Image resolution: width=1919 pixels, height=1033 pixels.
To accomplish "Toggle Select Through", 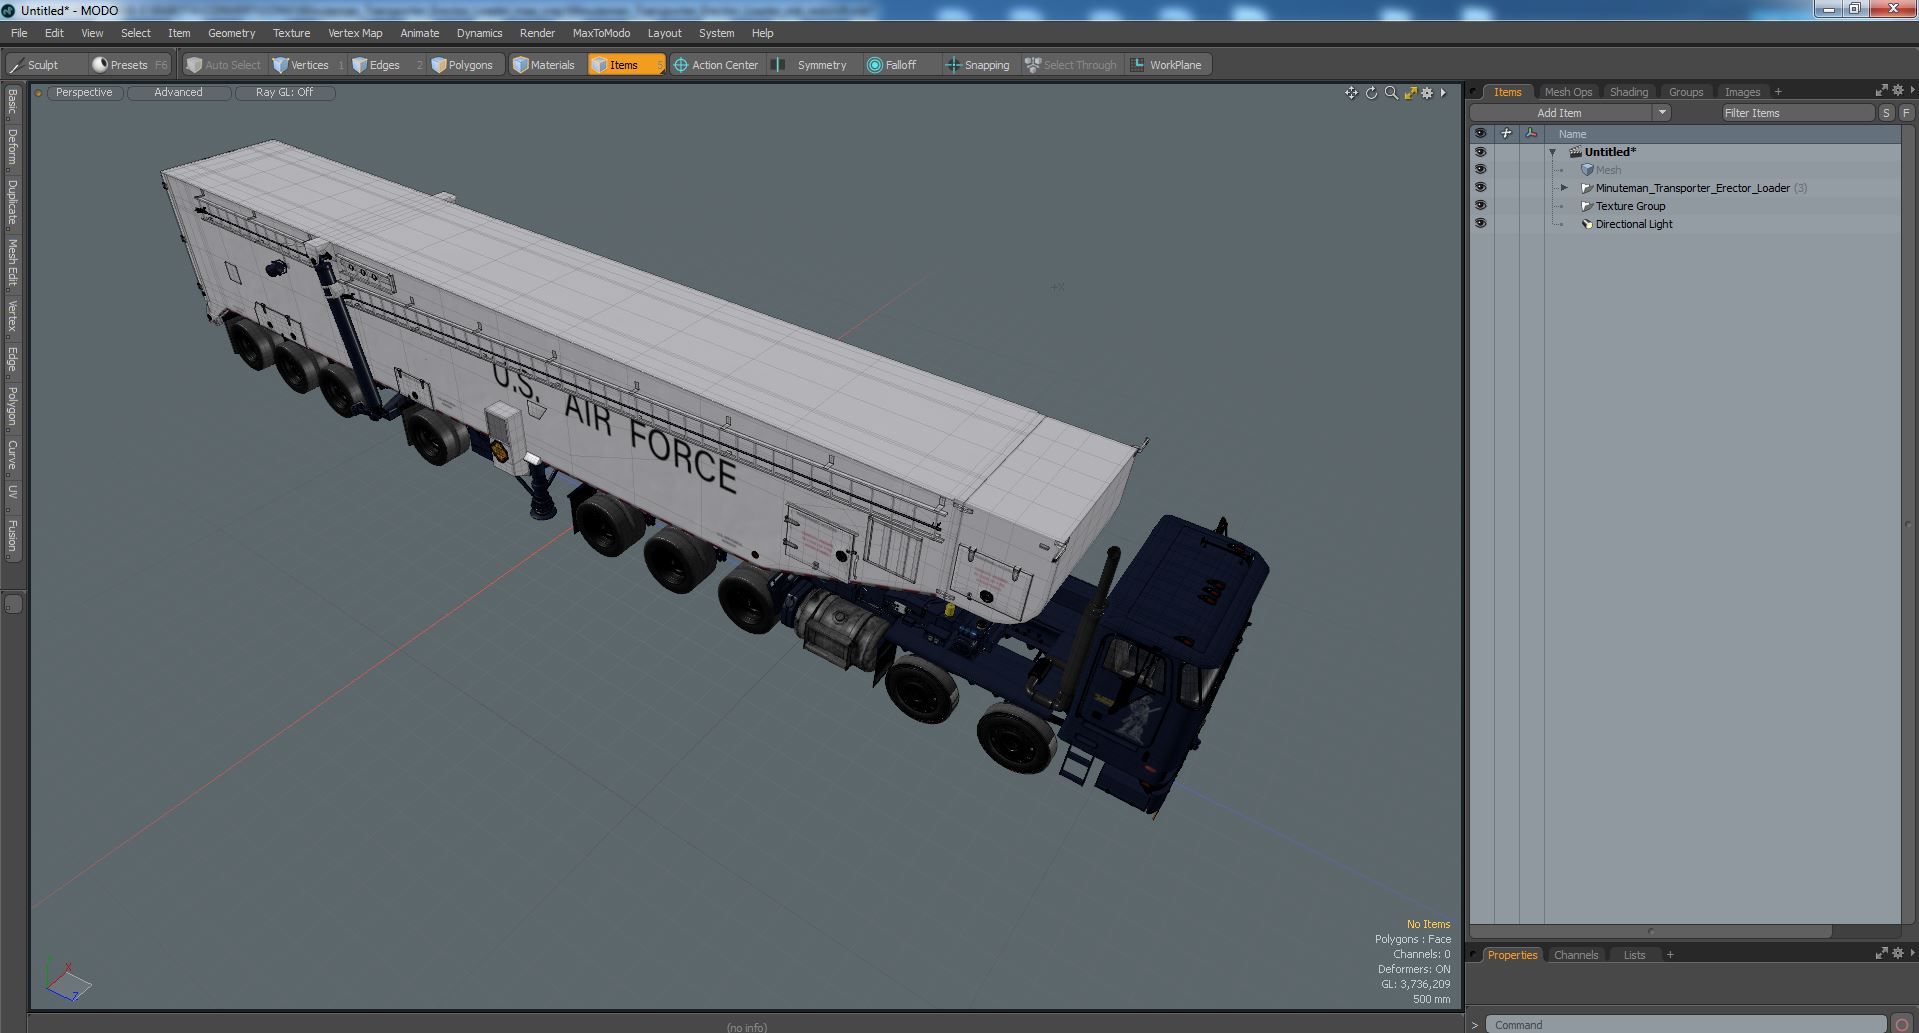I will tap(1071, 65).
